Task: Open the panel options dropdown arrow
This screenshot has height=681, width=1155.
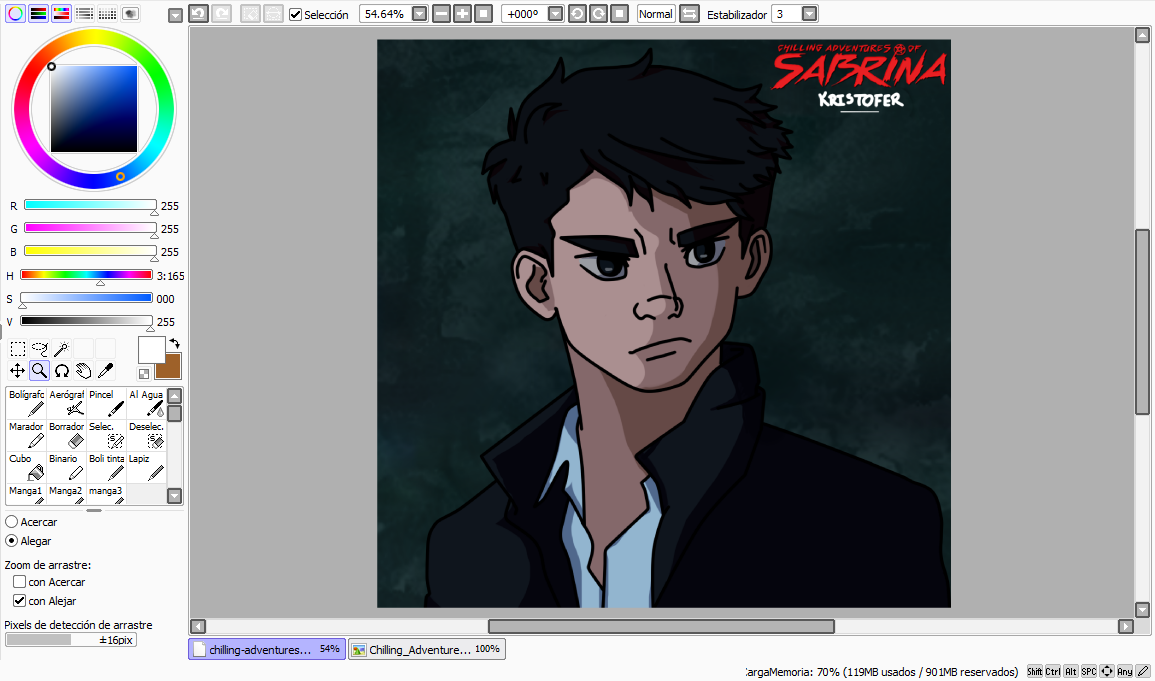Action: tap(175, 15)
